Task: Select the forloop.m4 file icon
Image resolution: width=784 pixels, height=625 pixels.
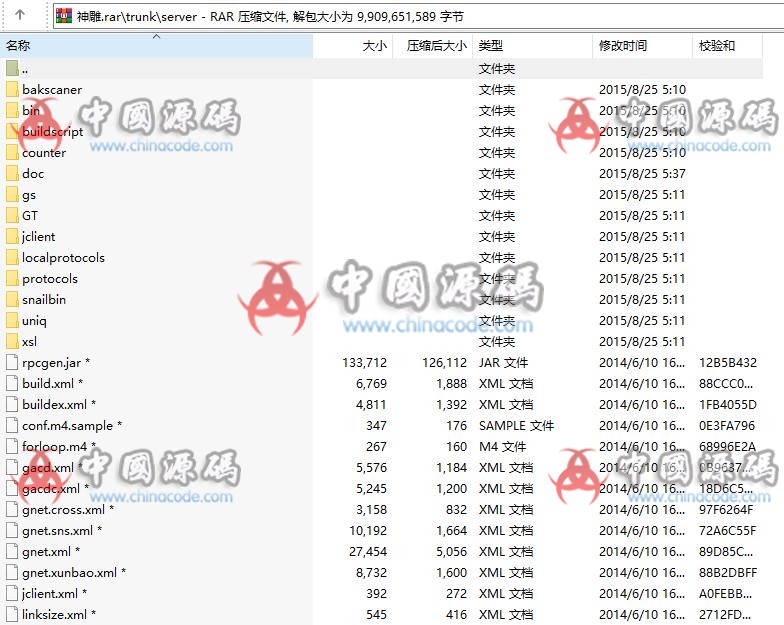Action: point(12,446)
